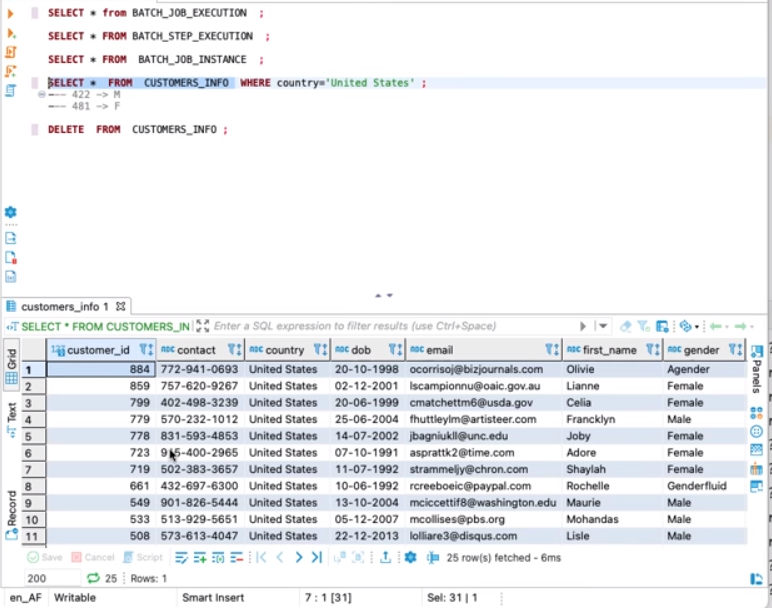
Task: Click the Show output log icon in editor sidebar
Action: [11, 239]
